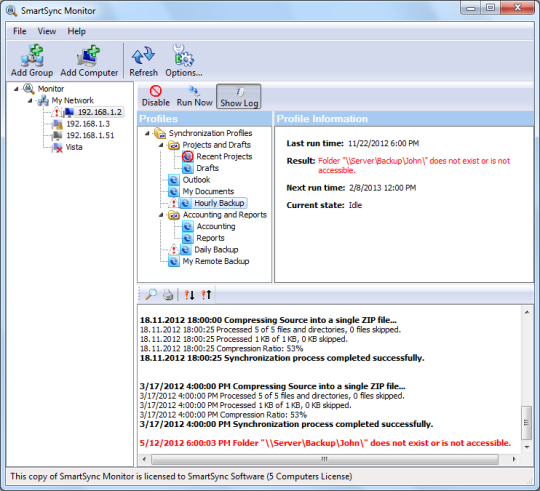Click the log horizontal scrollbar thumb
Screen dimensions: 540x491
[x=324, y=459]
